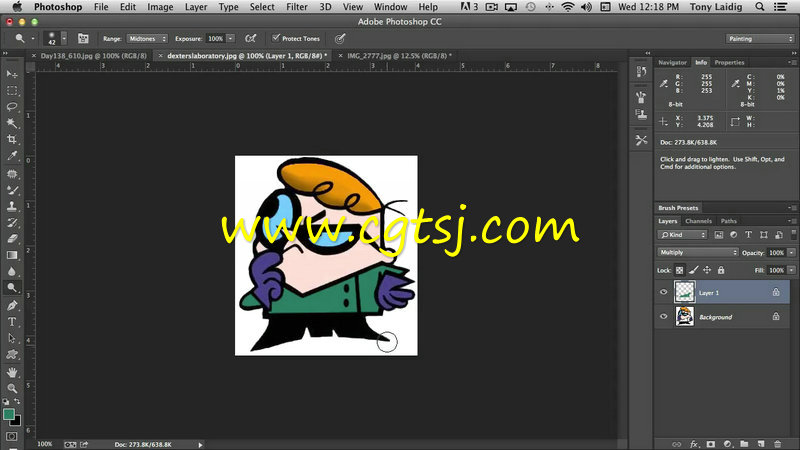Screen dimensions: 800x450
Task: Select the Healing Brush tool
Action: [x=12, y=174]
